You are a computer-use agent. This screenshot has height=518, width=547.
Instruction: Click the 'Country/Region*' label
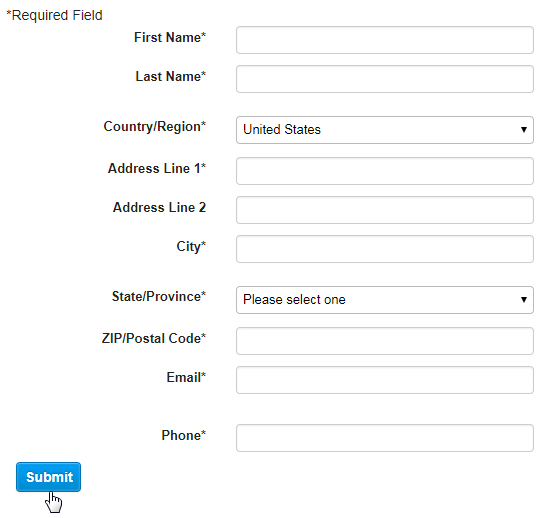pos(155,127)
